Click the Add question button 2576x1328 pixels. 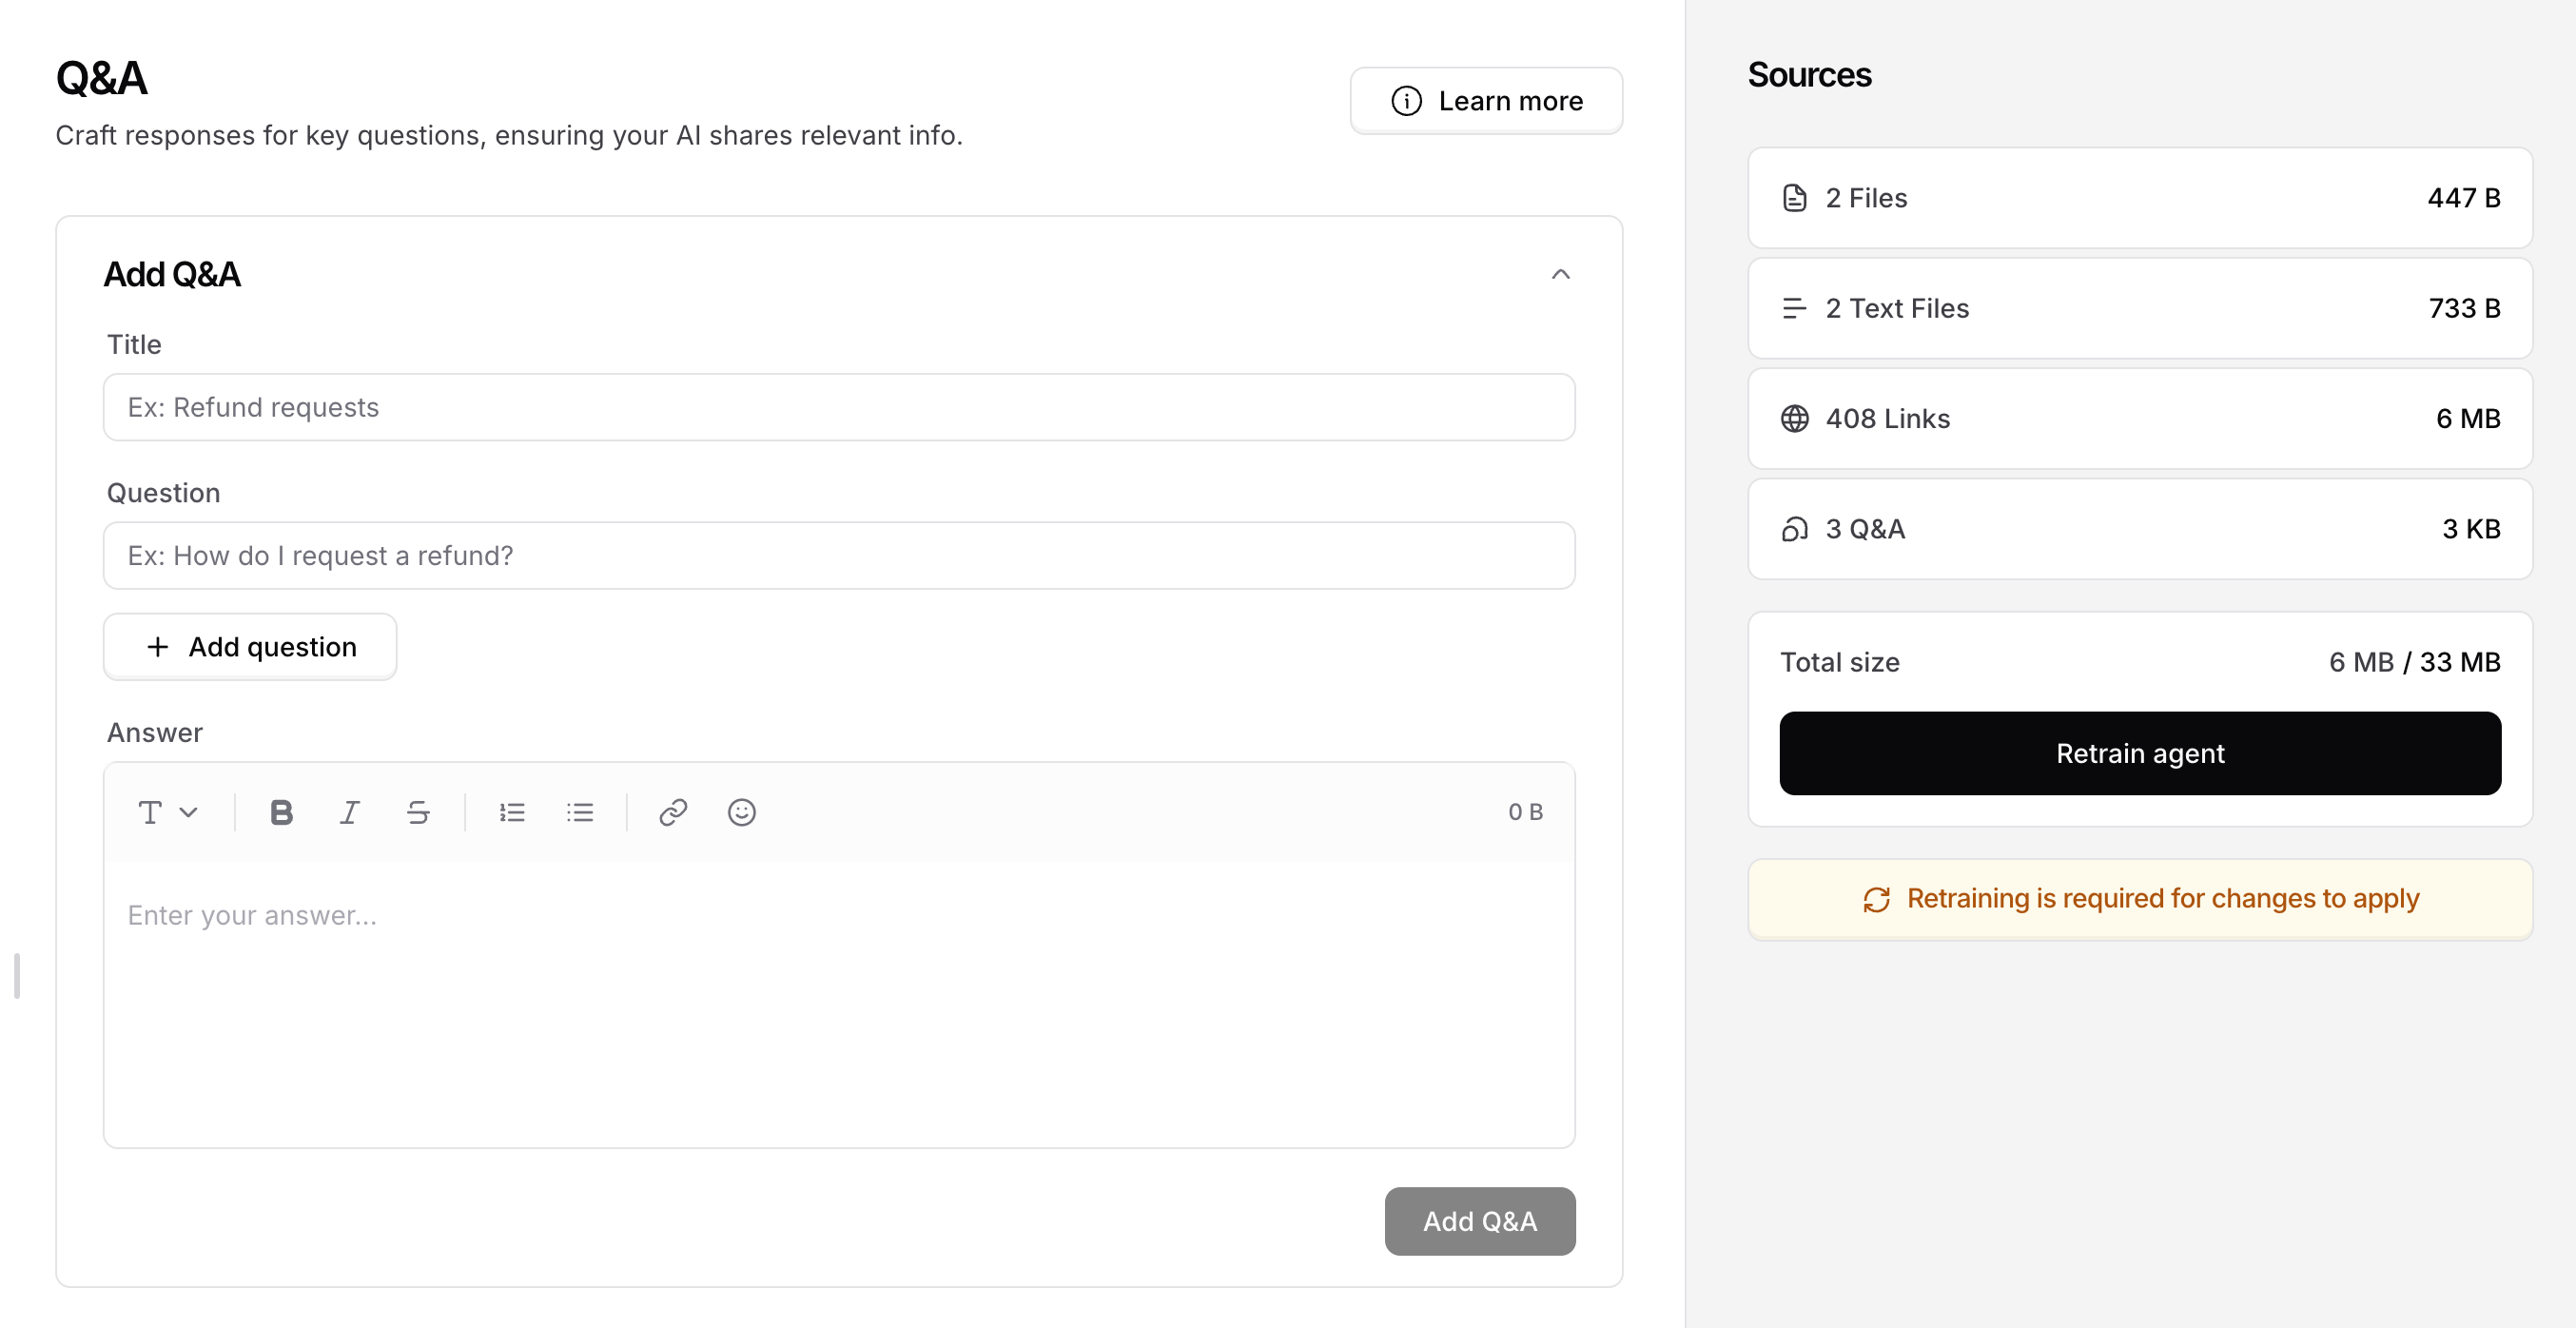tap(249, 646)
